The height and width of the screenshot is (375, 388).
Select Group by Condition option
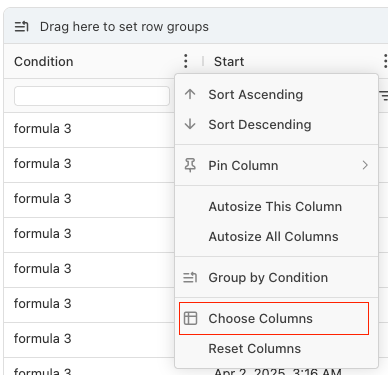tap(276, 277)
